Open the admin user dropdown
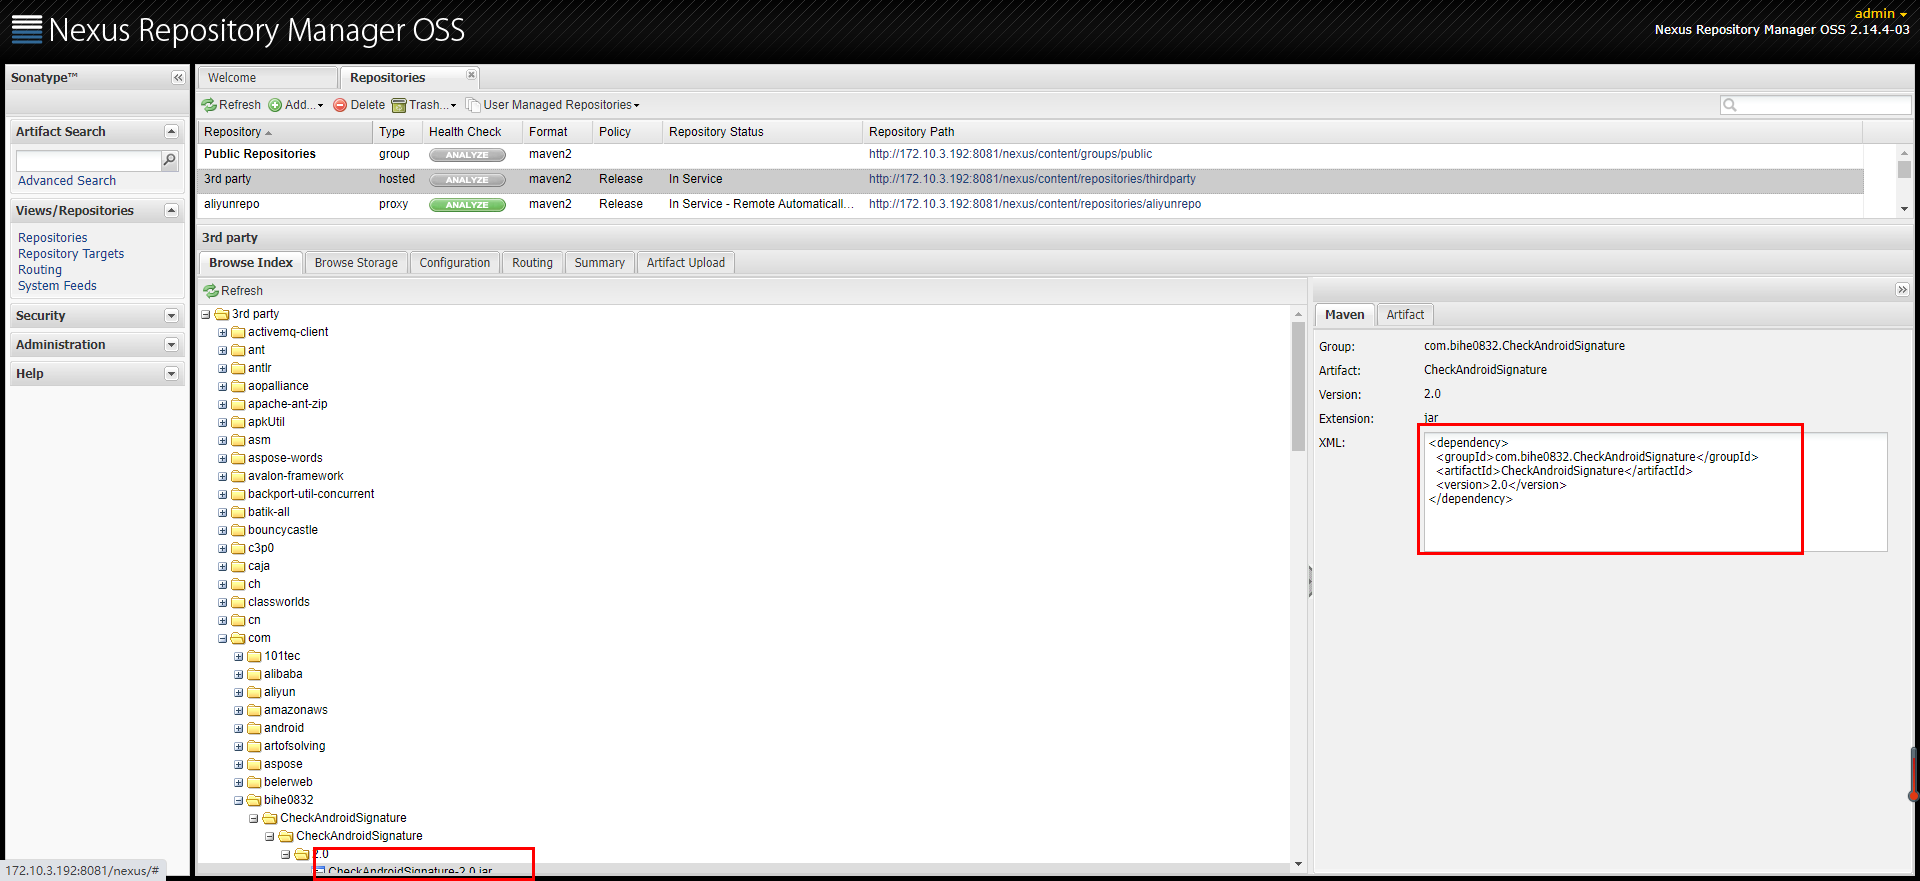1920x881 pixels. click(1881, 14)
